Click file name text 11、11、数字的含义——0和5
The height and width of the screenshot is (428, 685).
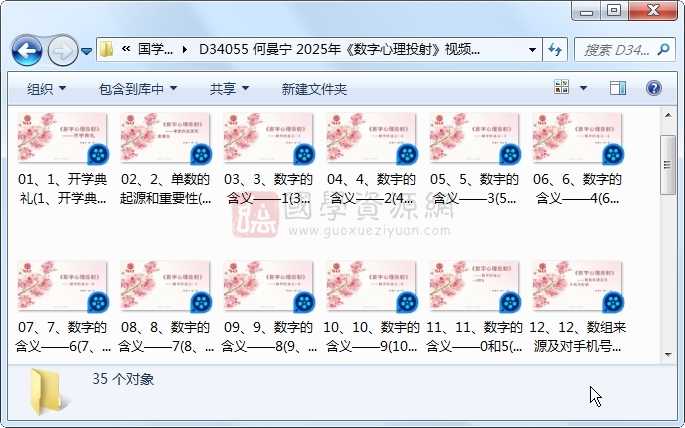[x=474, y=337]
